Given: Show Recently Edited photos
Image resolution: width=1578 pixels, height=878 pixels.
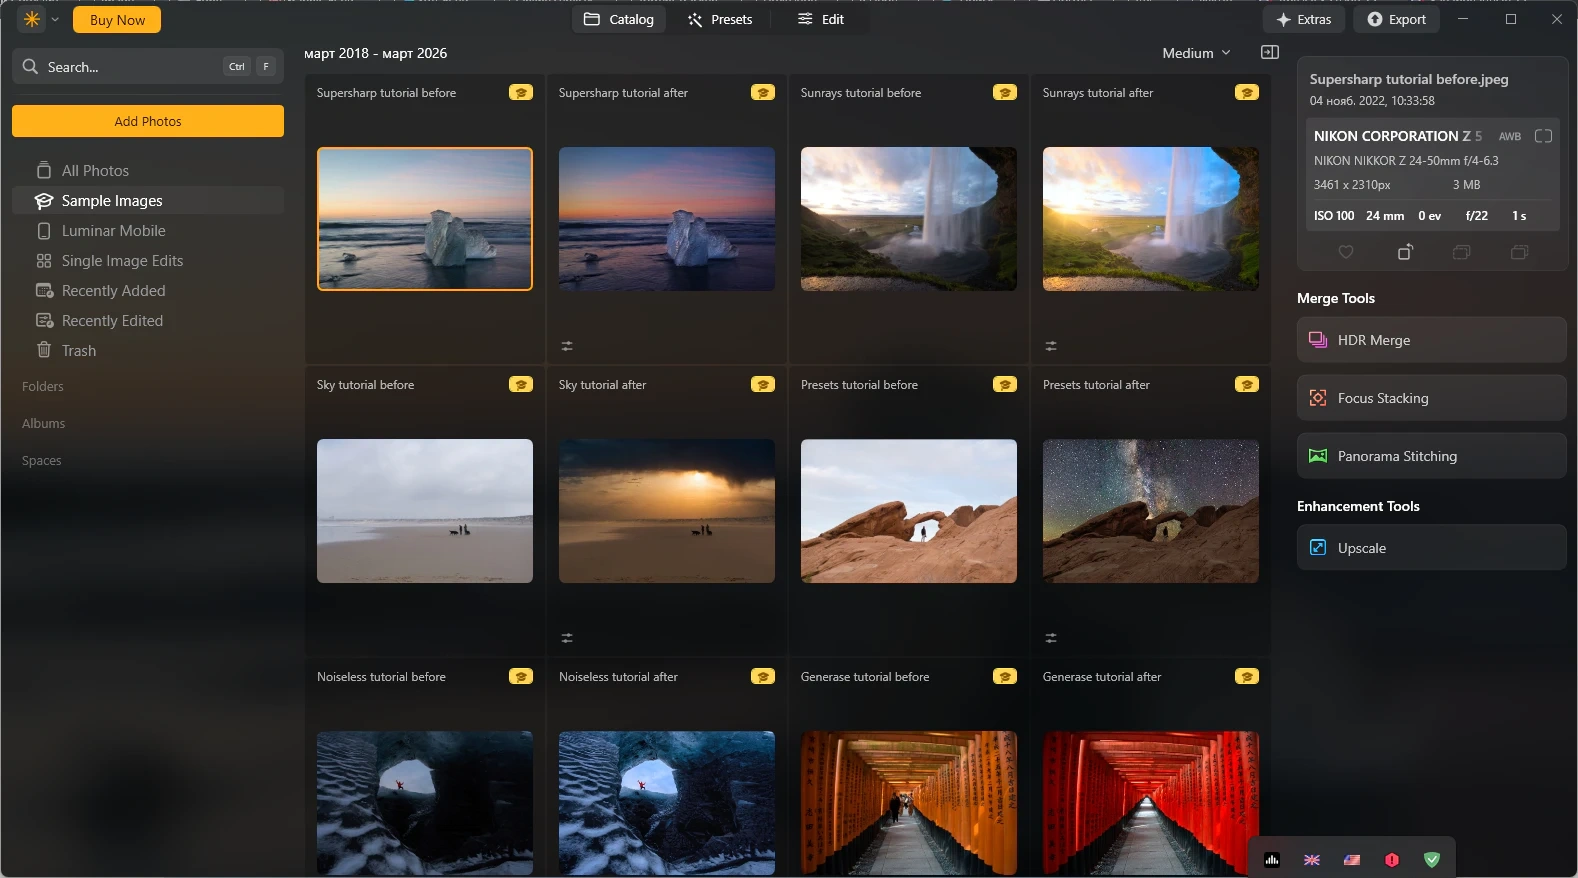Looking at the screenshot, I should 148,321.
